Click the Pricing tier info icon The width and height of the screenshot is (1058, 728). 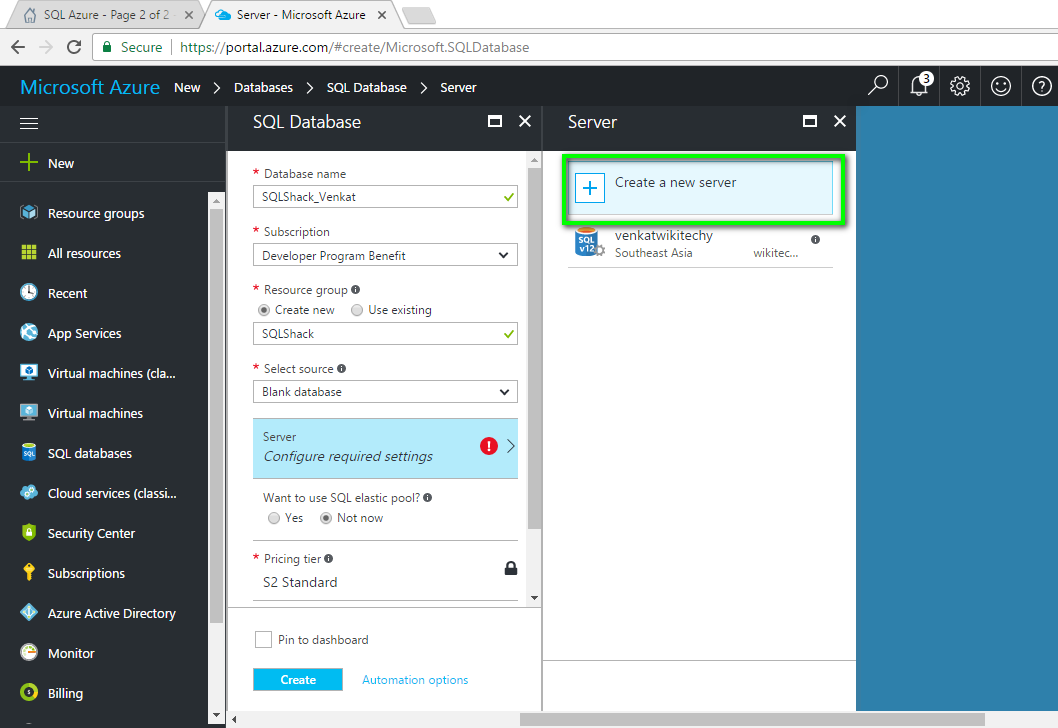pos(329,559)
